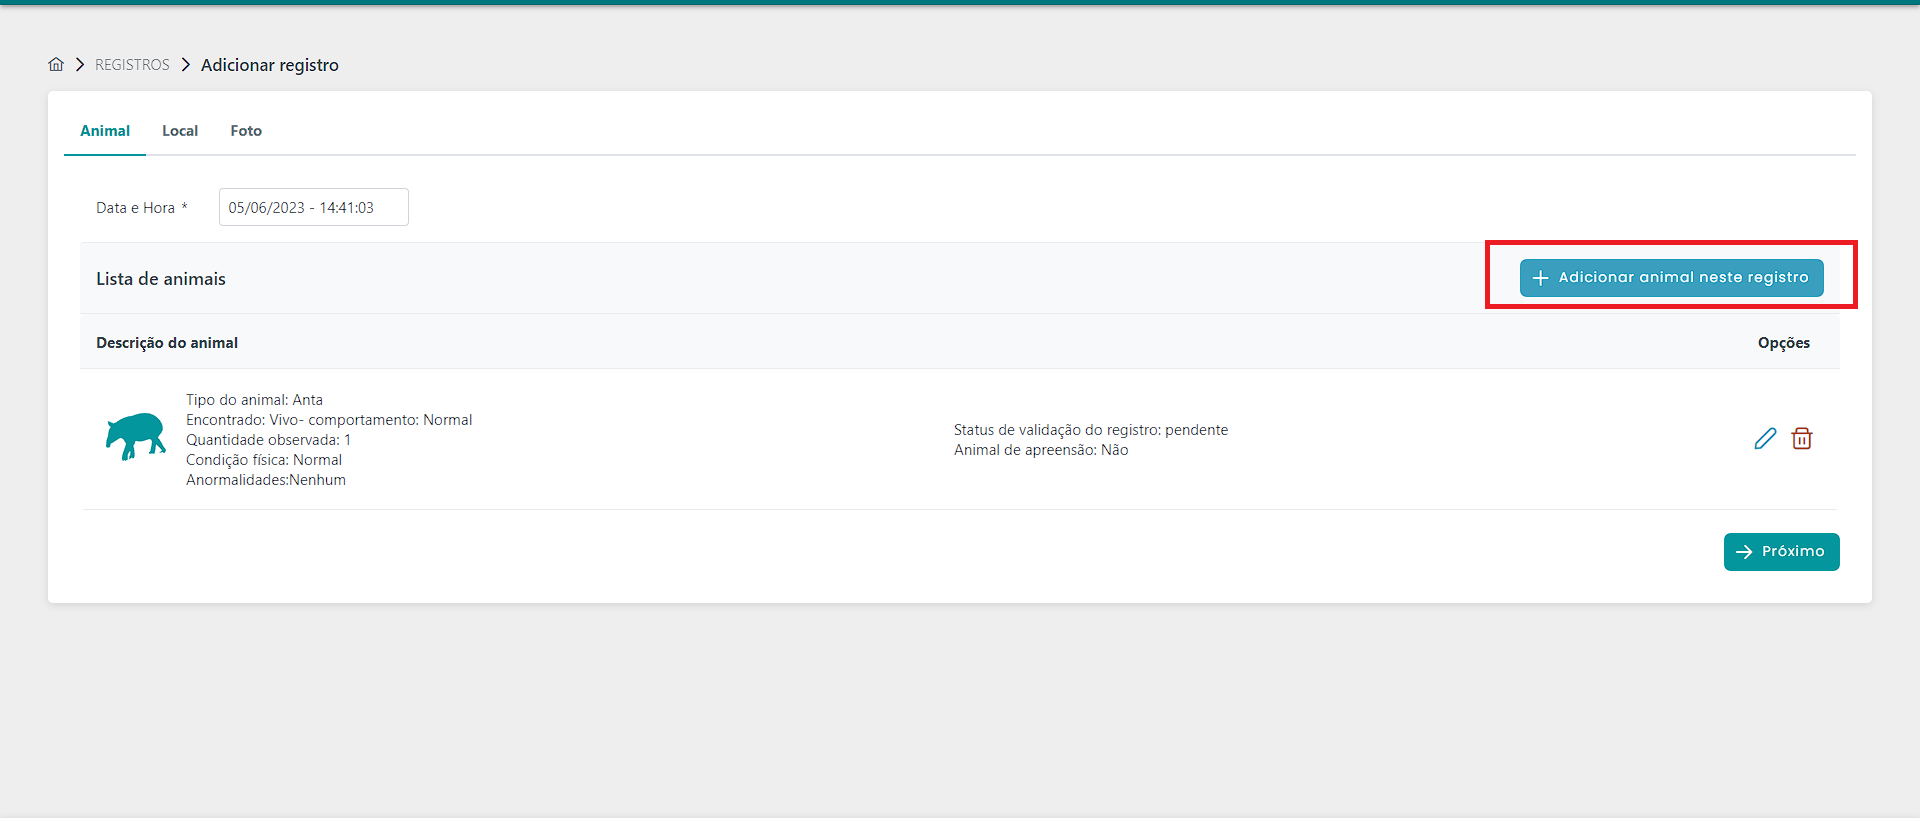Open the REGISTROS breadcrumb link
The width and height of the screenshot is (1920, 821).
pos(132,65)
